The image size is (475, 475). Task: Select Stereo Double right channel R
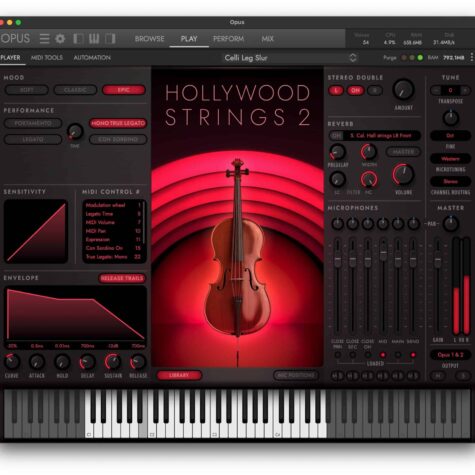coord(375,90)
